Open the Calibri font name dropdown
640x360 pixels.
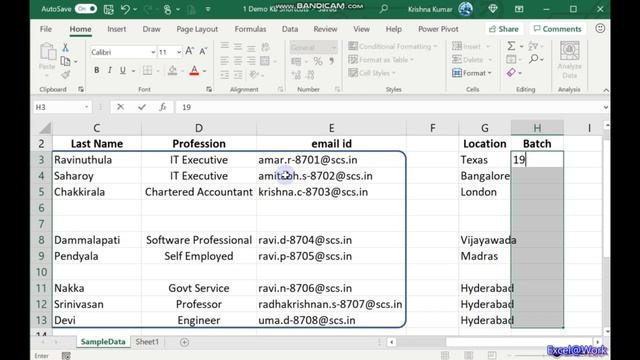coord(153,52)
